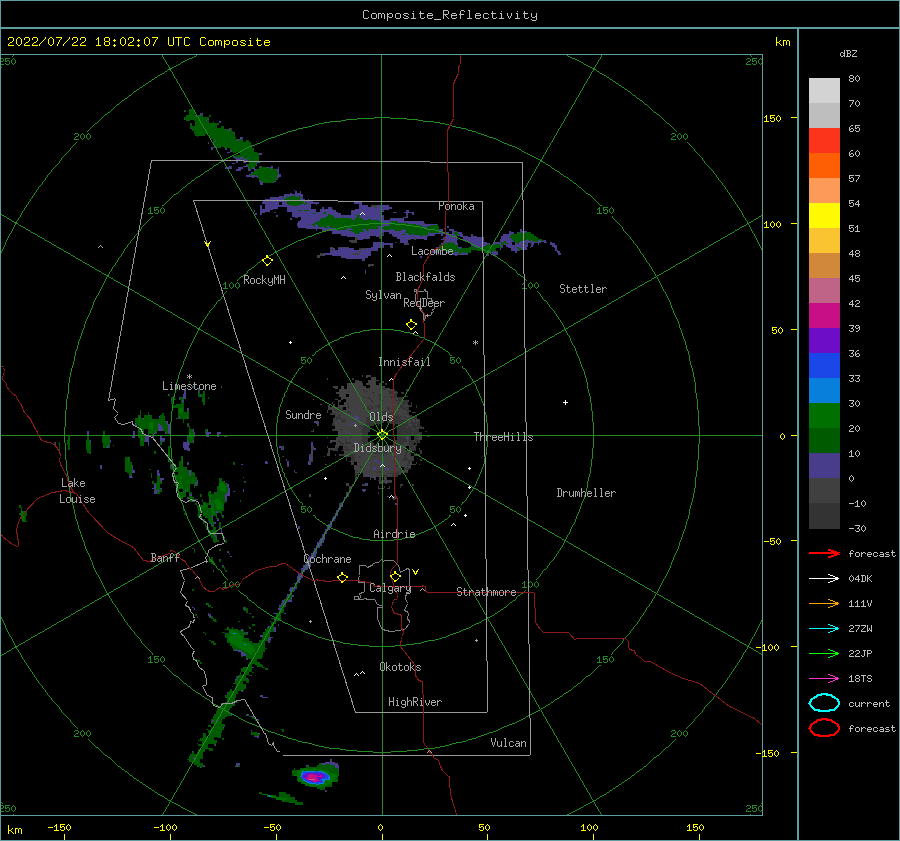The image size is (900, 841).
Task: Click the Lake Louise label
Action: tap(77, 491)
